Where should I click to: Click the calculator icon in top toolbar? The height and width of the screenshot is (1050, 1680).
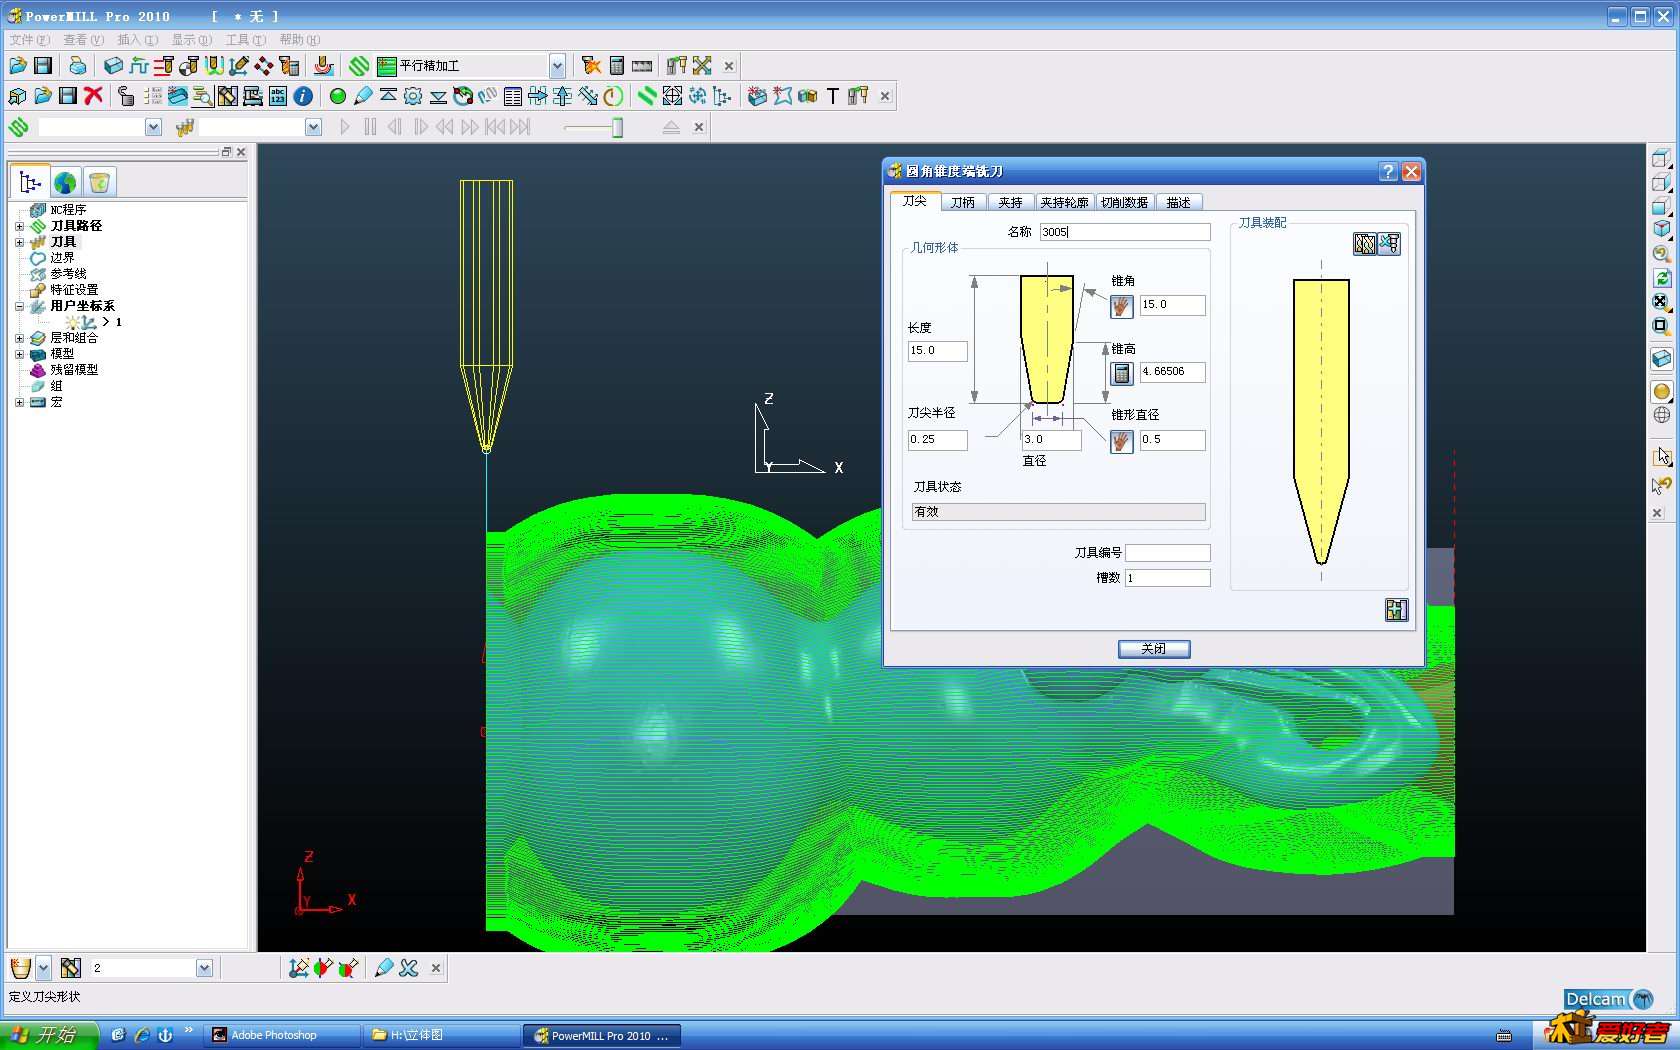point(617,66)
